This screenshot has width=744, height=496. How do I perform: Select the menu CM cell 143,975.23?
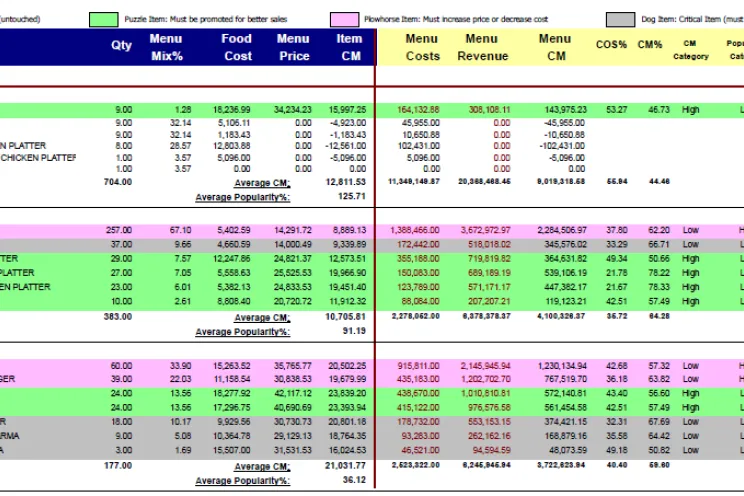[565, 110]
